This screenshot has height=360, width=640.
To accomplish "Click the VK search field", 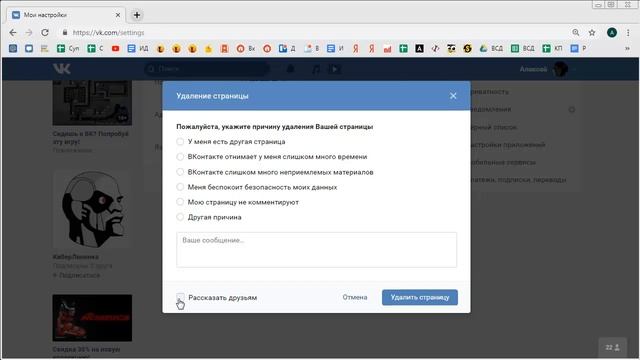I will [207, 69].
